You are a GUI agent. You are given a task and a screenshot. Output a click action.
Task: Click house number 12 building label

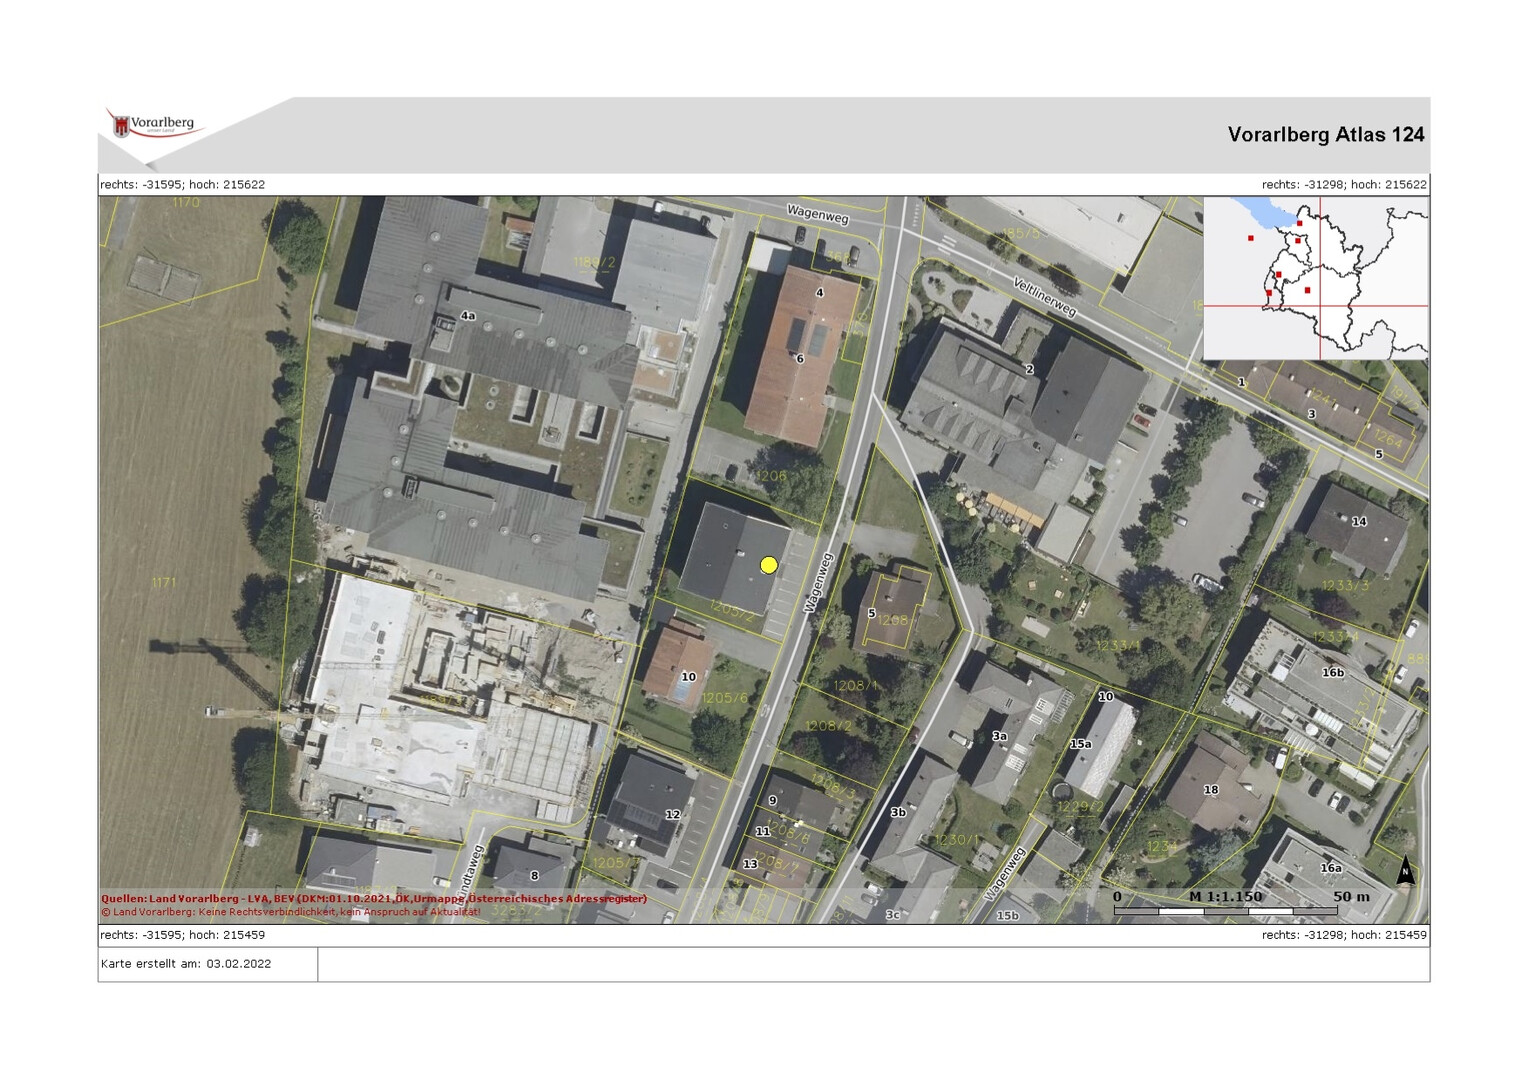click(x=672, y=815)
